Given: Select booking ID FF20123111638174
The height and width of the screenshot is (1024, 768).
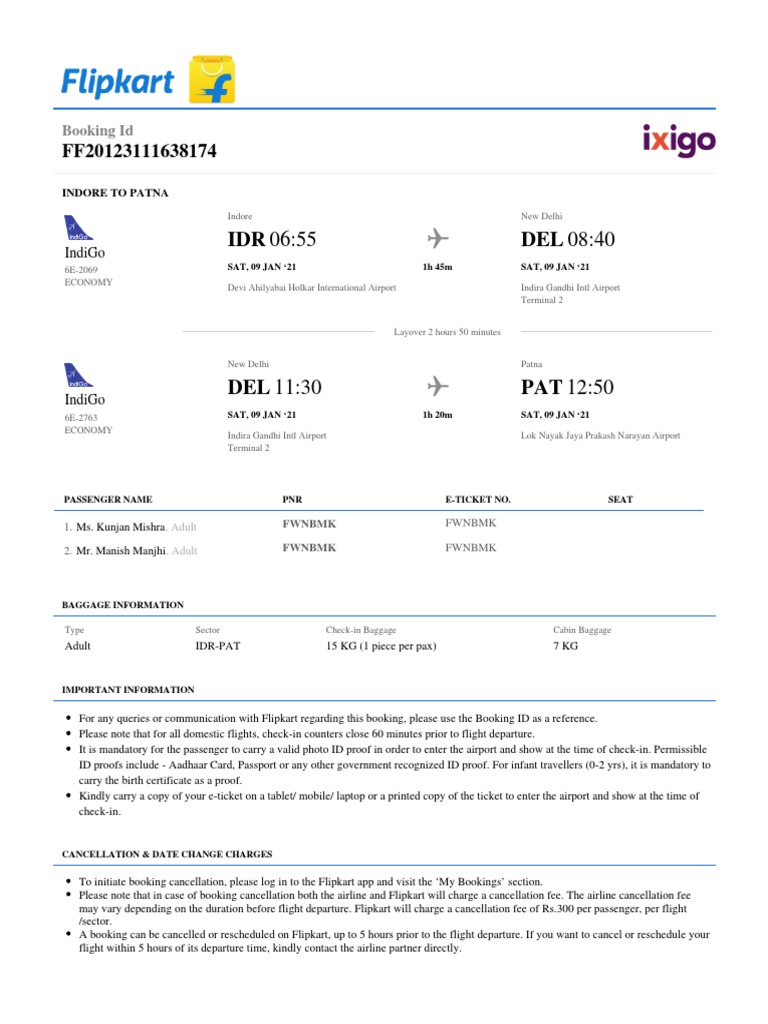Looking at the screenshot, I should (x=139, y=152).
